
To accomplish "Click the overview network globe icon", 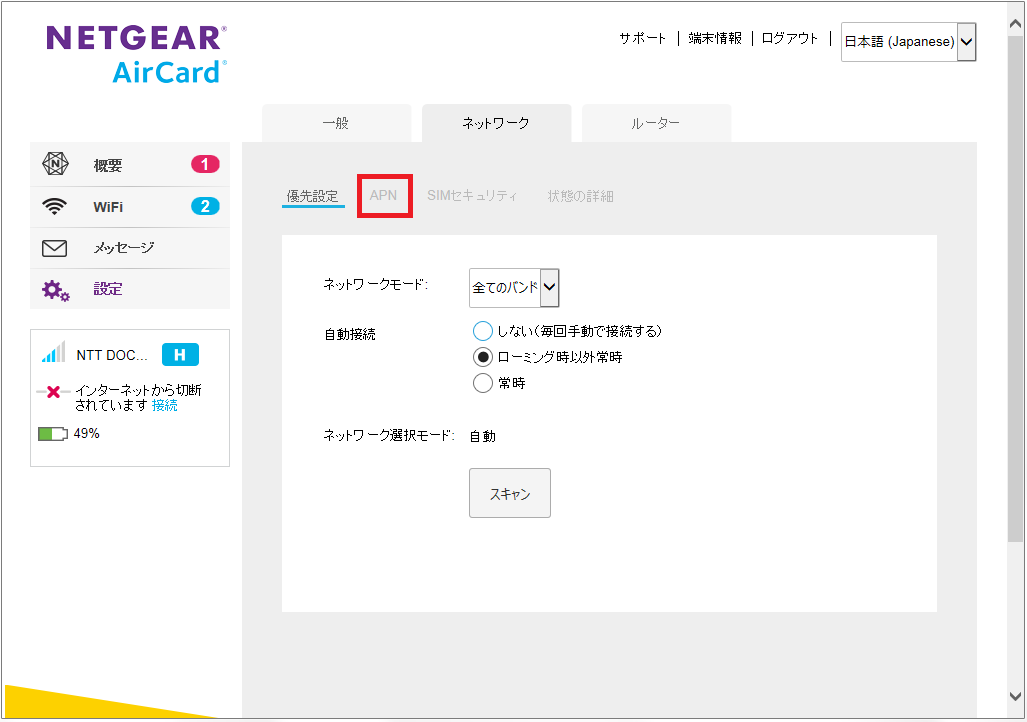I will tap(55, 164).
